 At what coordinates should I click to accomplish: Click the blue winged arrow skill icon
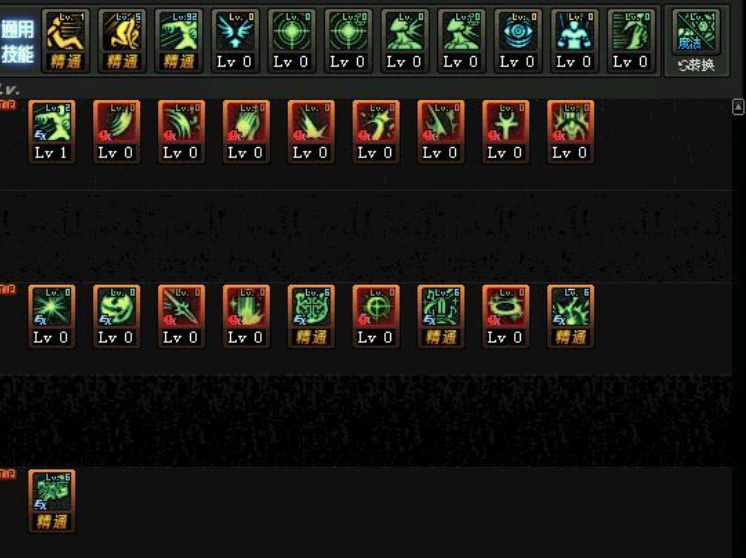click(x=236, y=40)
